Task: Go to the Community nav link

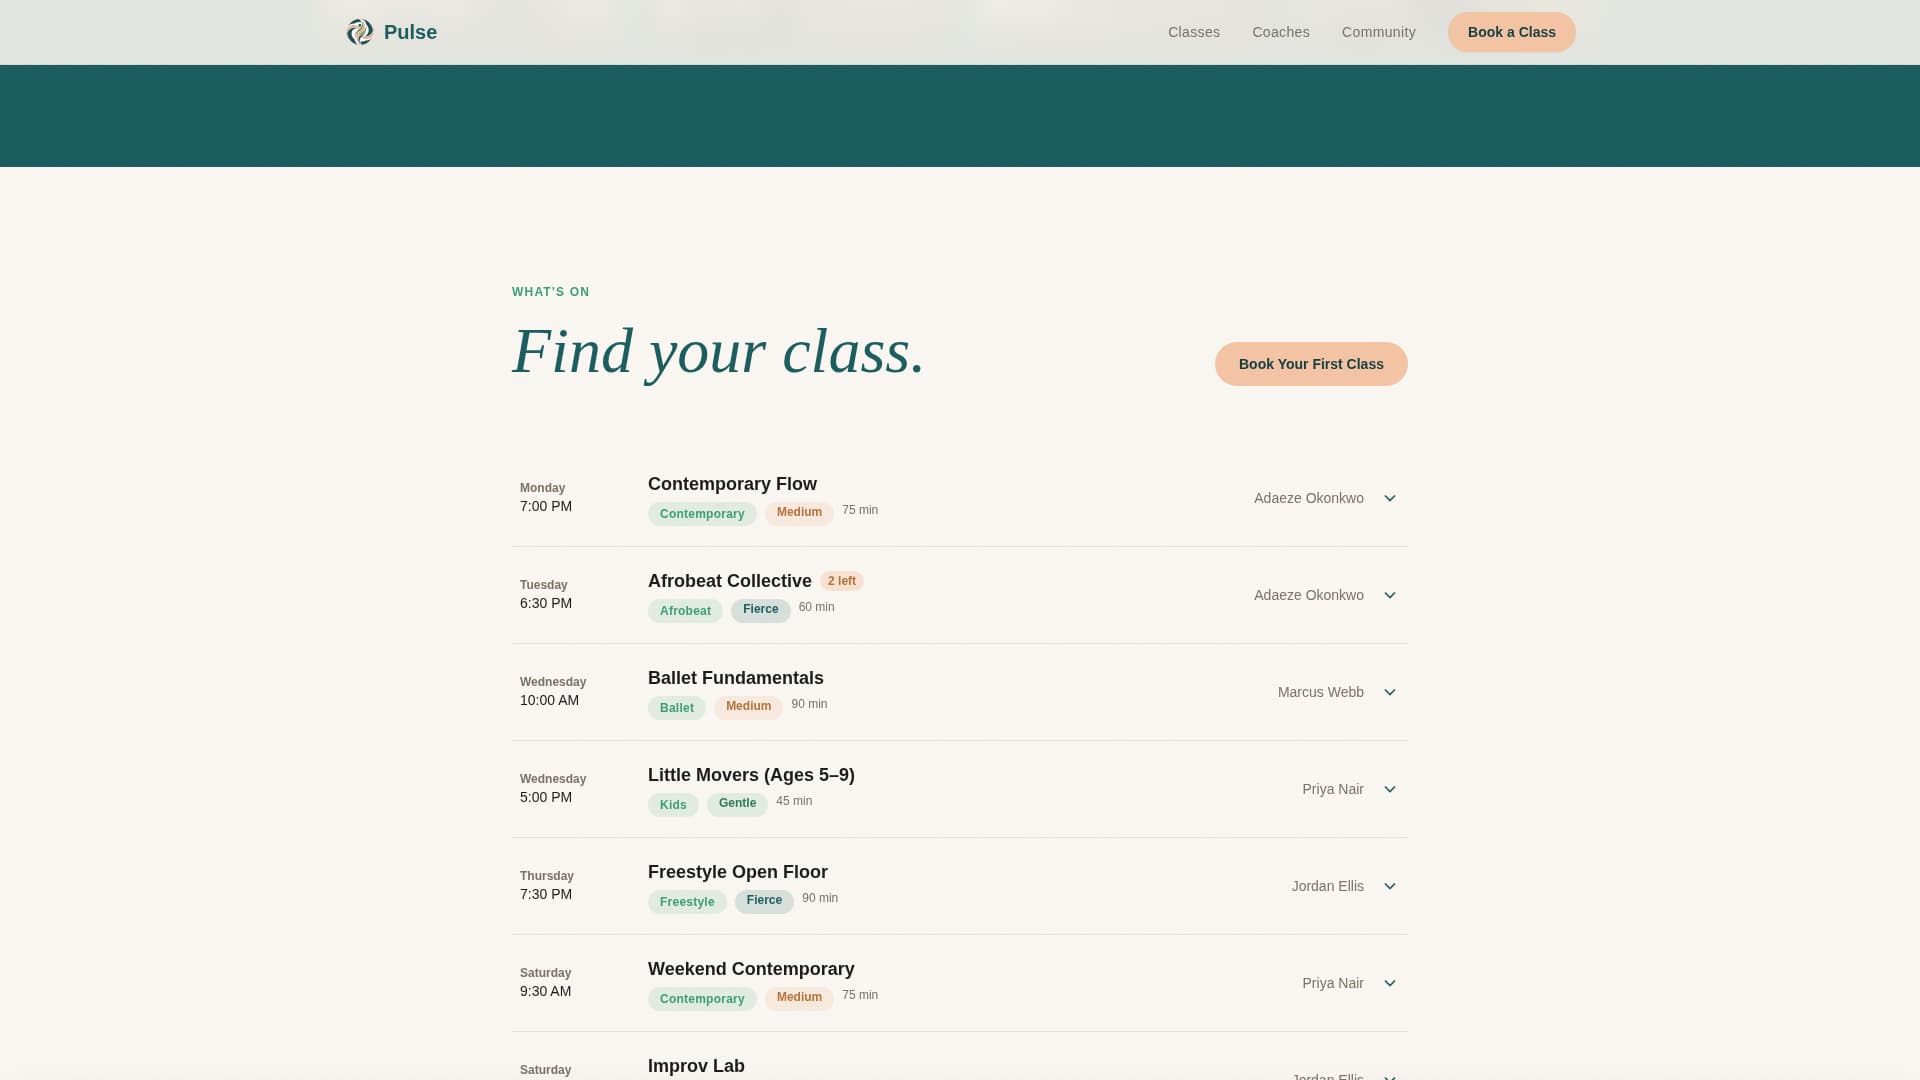Action: tap(1378, 32)
